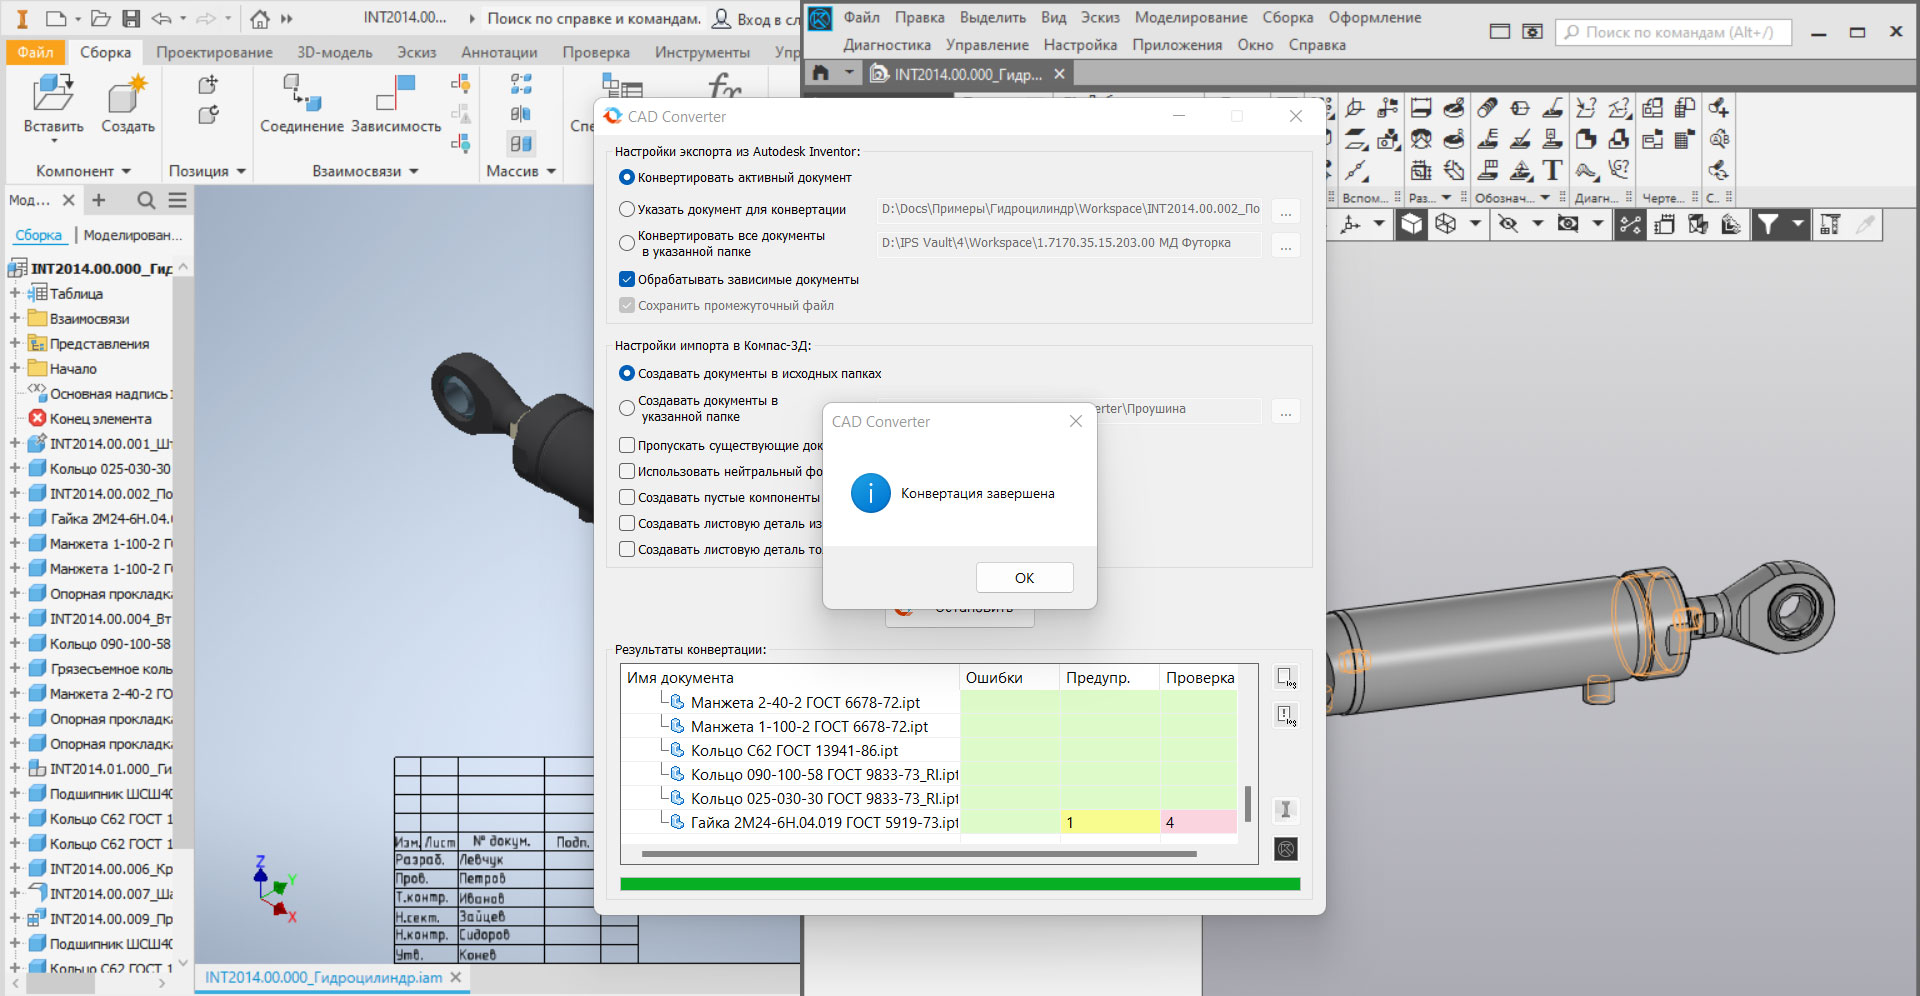Click the Создать component icon
This screenshot has height=996, width=1920.
click(x=127, y=94)
